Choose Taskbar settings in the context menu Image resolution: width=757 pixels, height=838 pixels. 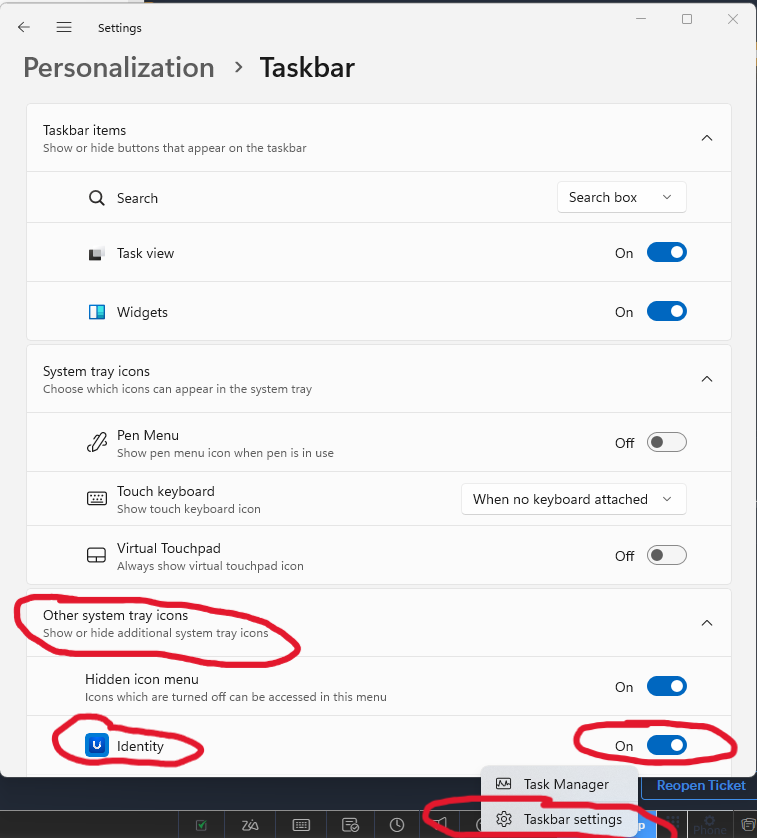coord(572,820)
